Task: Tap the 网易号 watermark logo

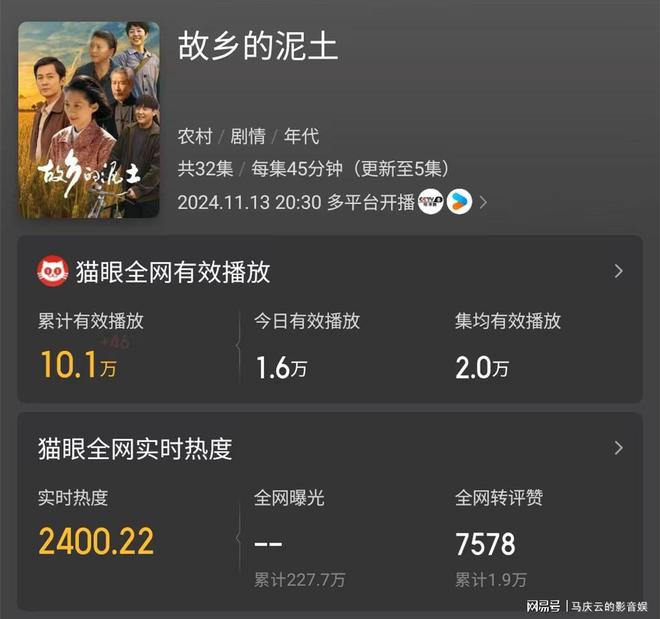Action: (543, 606)
